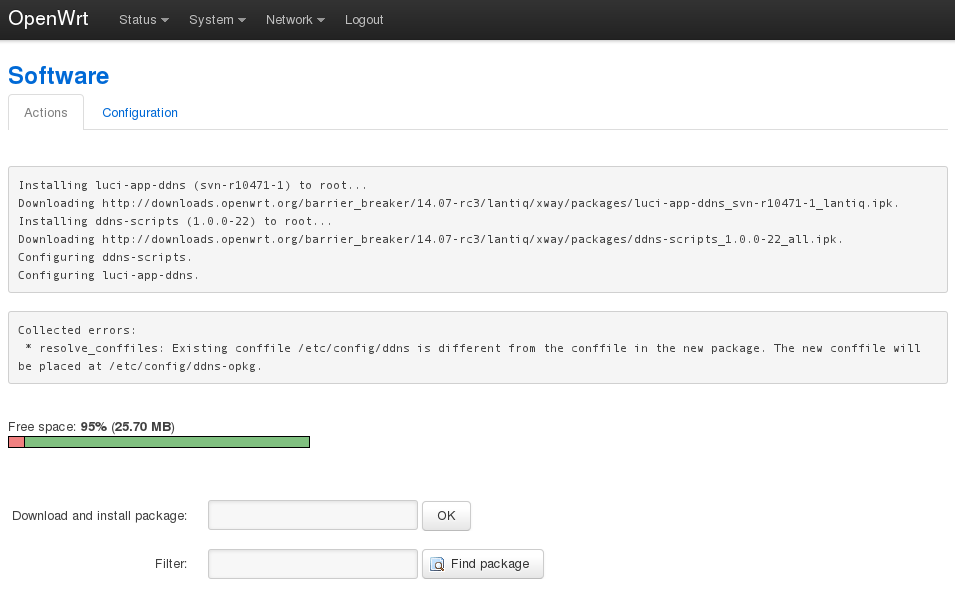Expand the Status dropdown menu
Viewport: 955px width, 590px height.
tap(143, 20)
